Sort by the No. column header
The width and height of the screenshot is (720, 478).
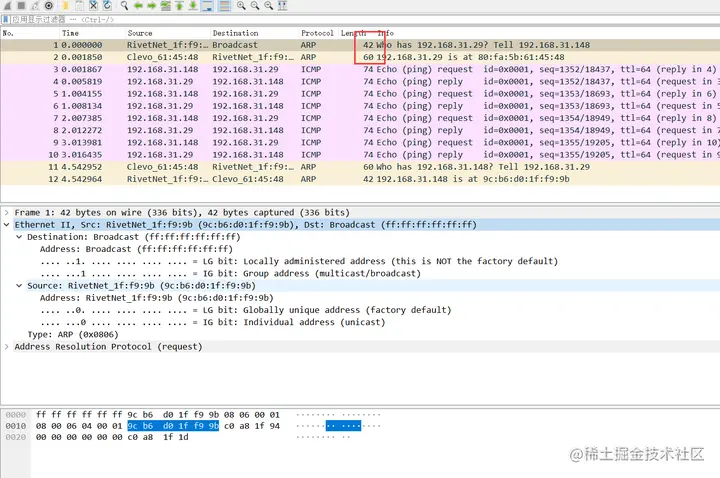[30, 33]
